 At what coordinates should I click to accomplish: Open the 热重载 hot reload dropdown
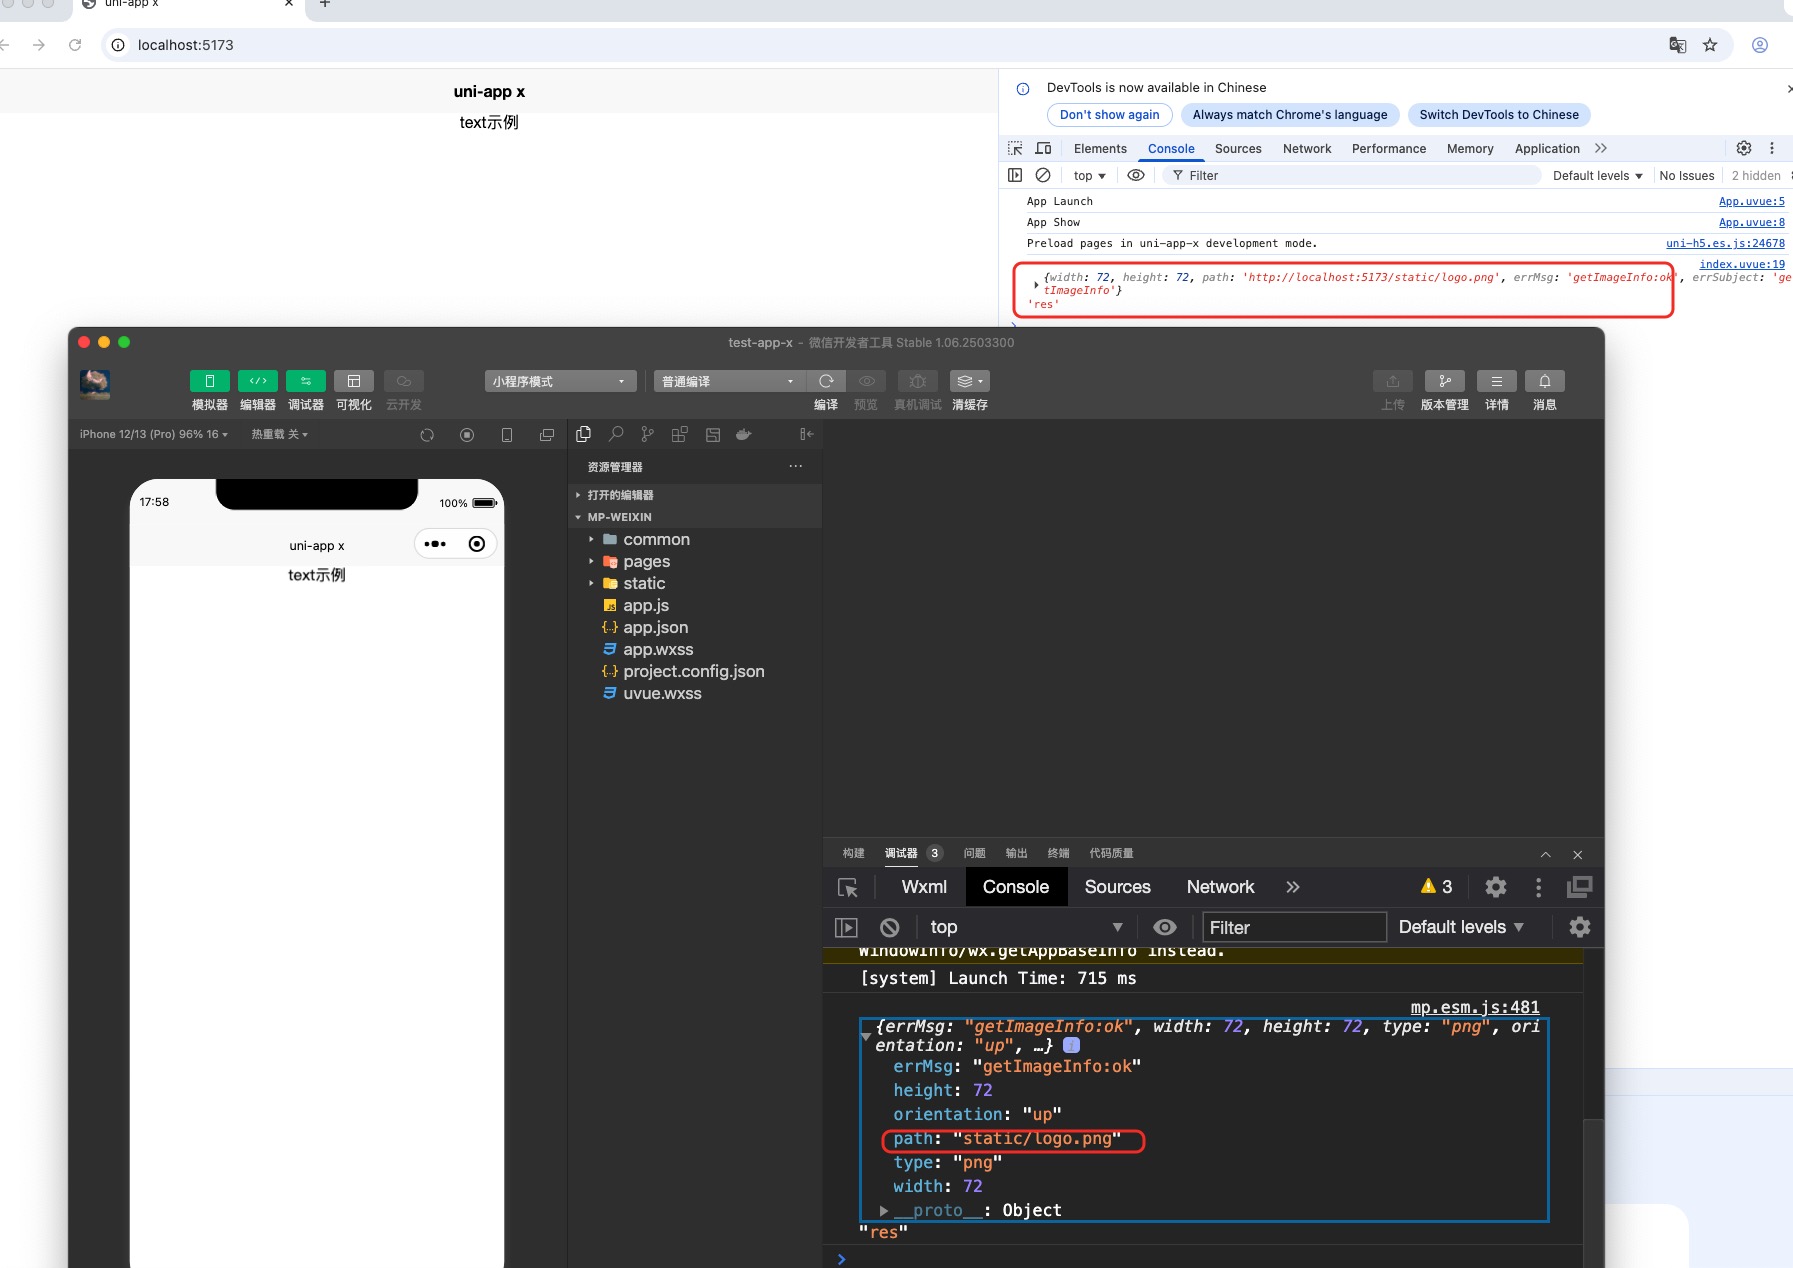pyautogui.click(x=279, y=434)
